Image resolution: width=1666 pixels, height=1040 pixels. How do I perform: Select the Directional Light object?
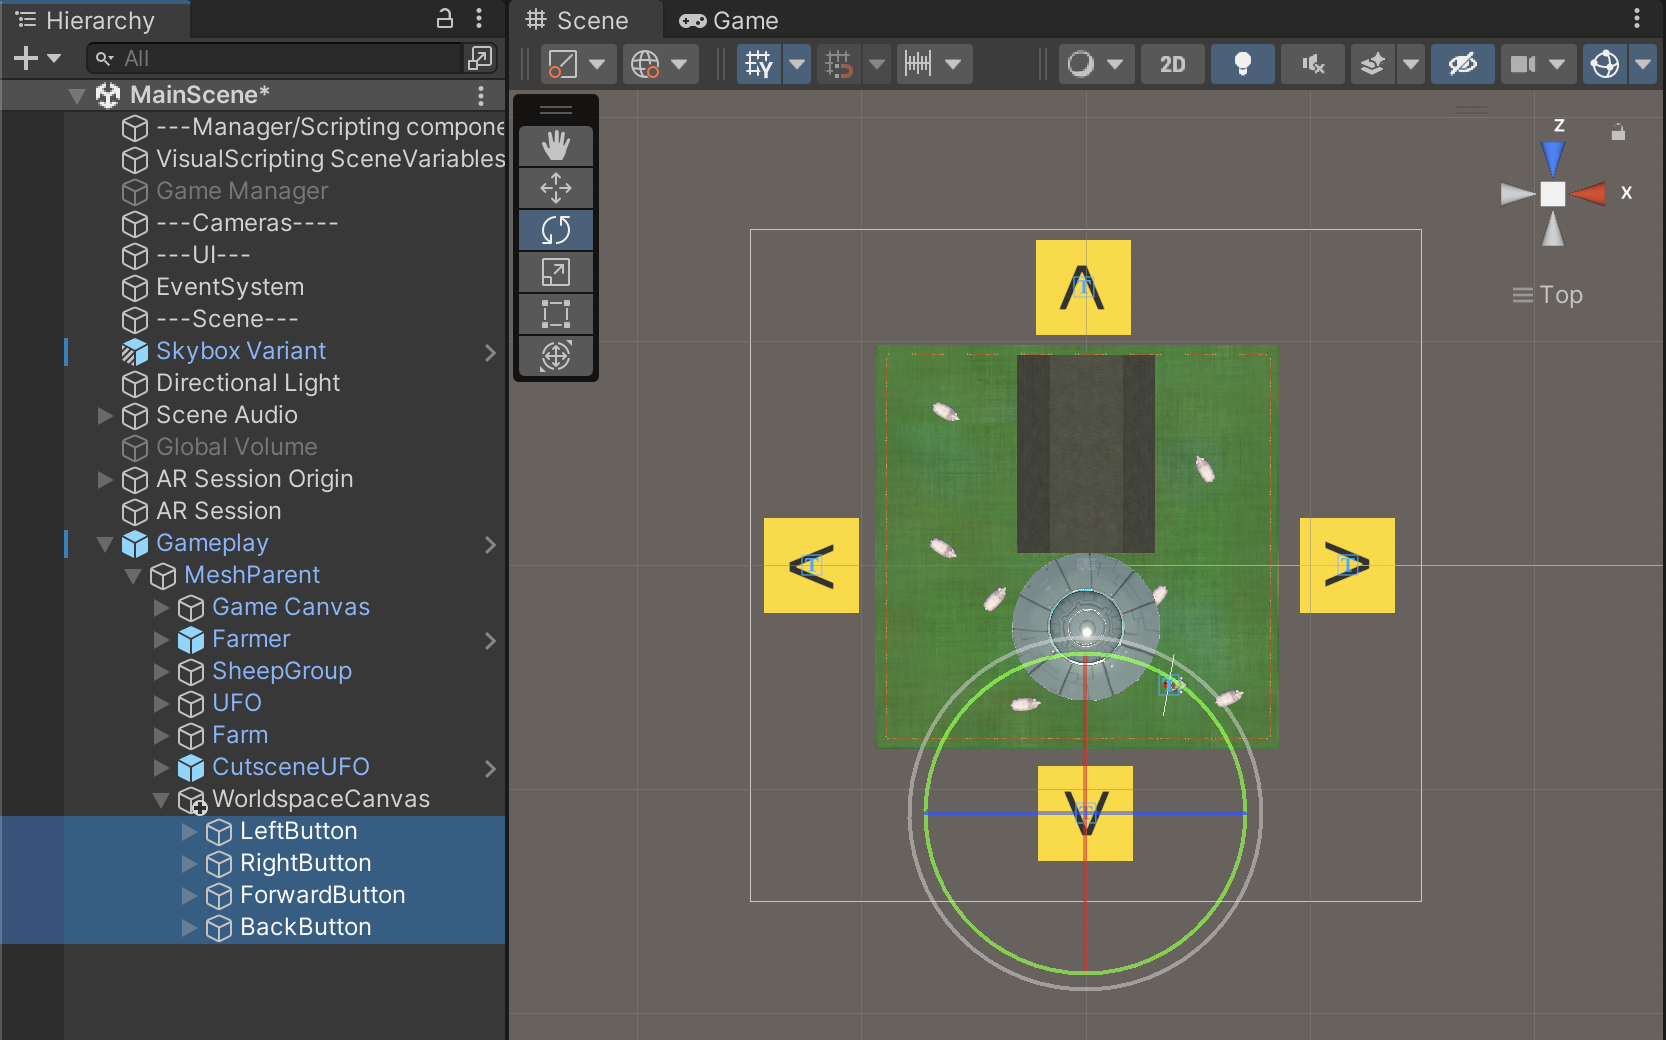pos(248,383)
